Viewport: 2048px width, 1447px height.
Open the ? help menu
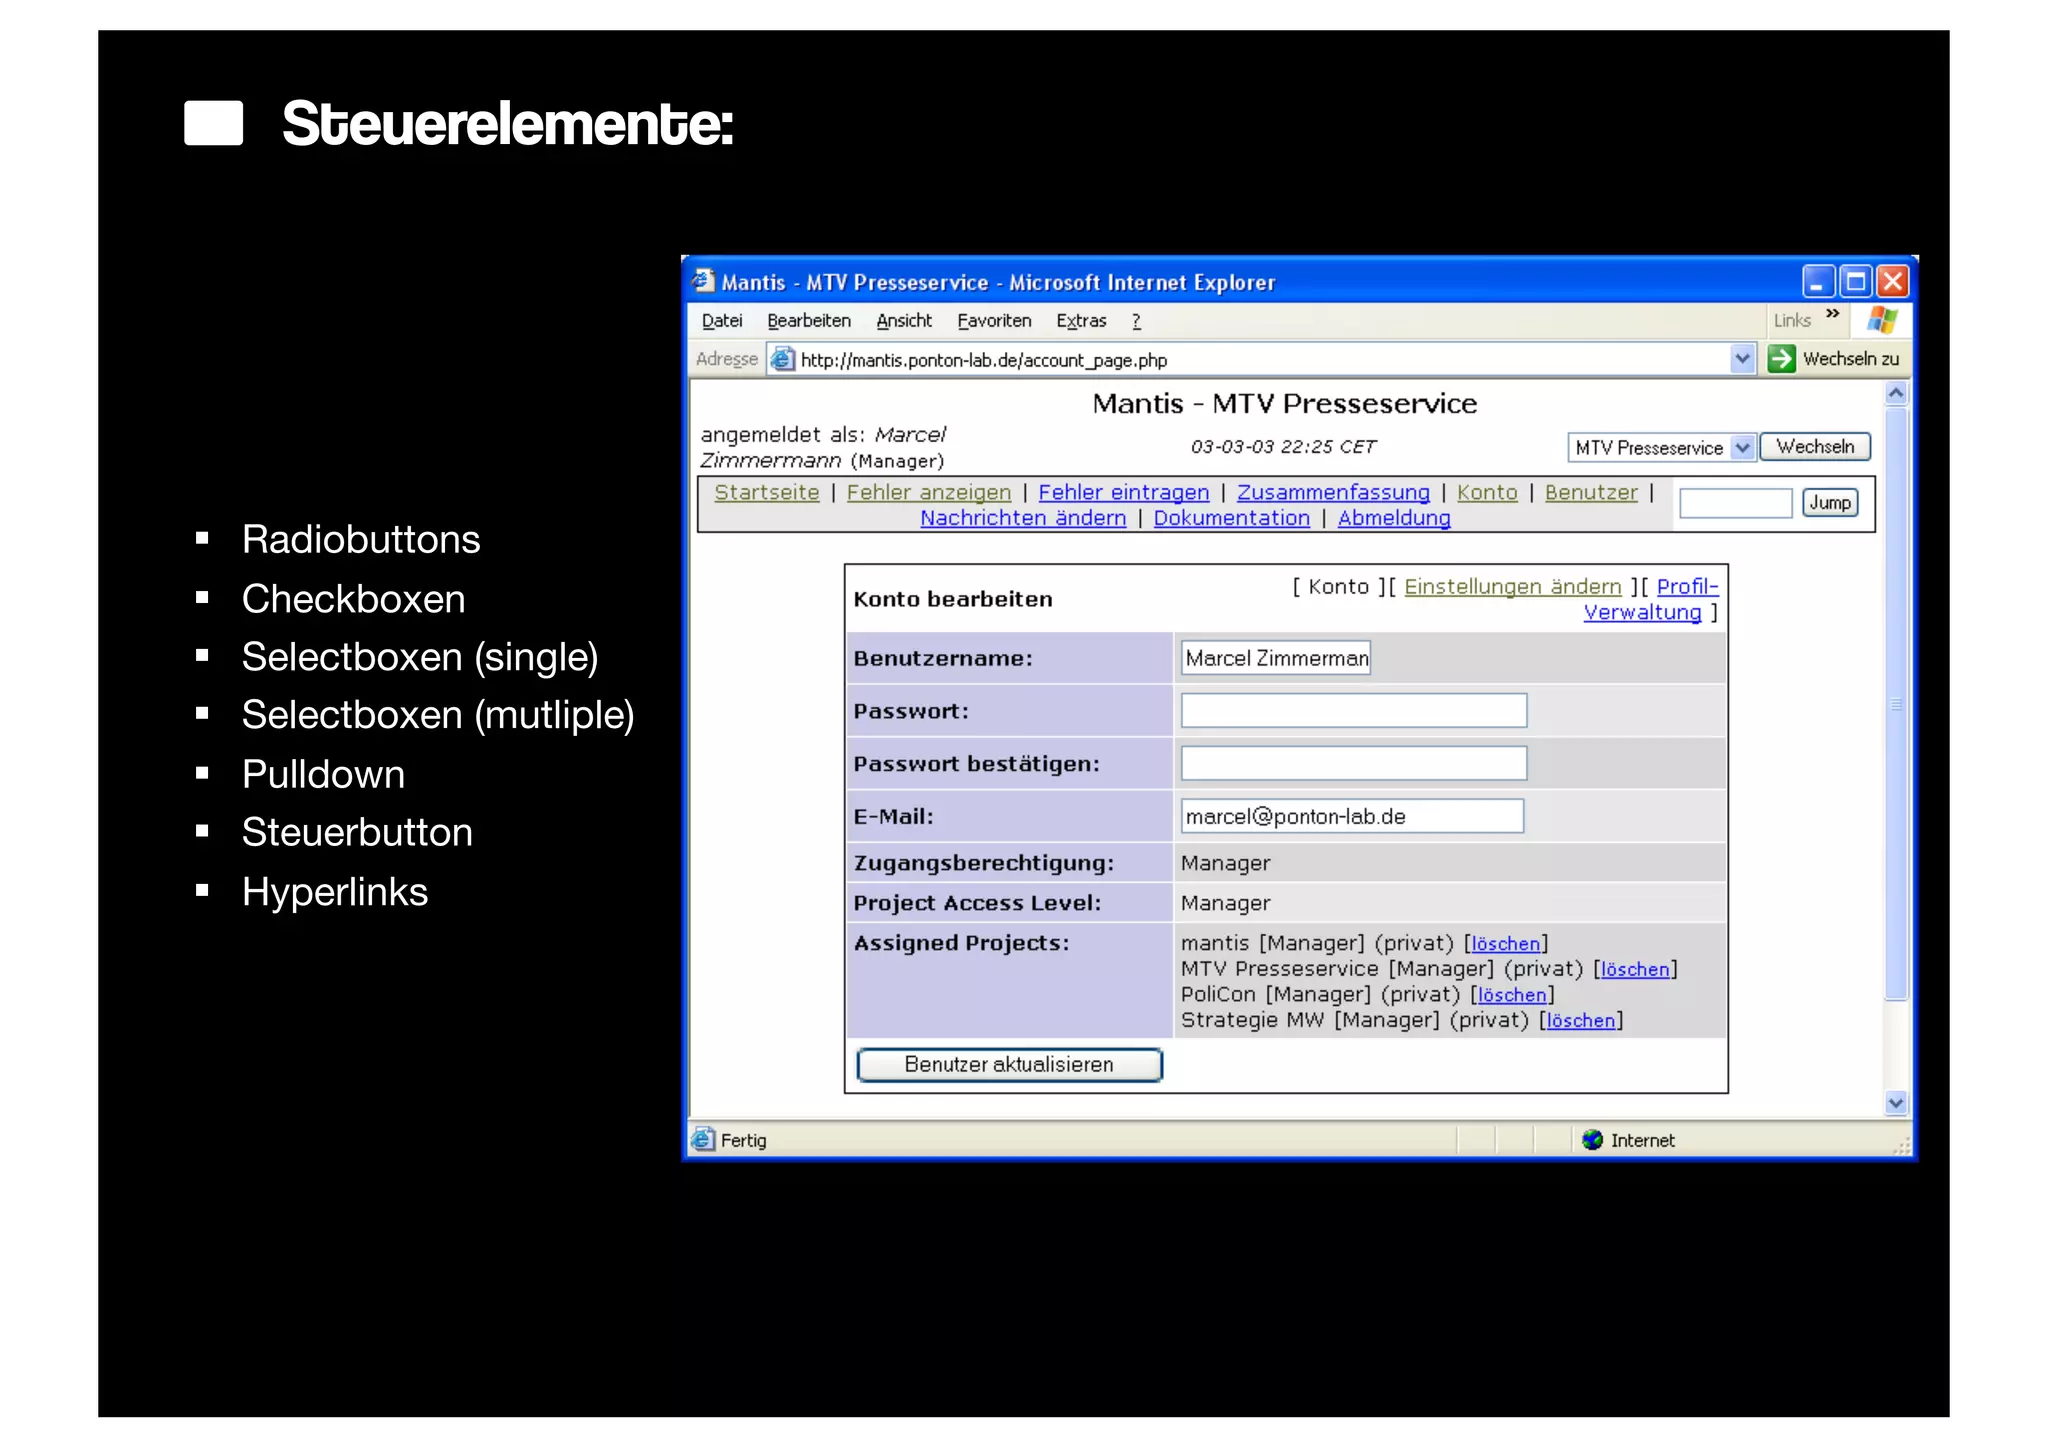coord(1136,320)
